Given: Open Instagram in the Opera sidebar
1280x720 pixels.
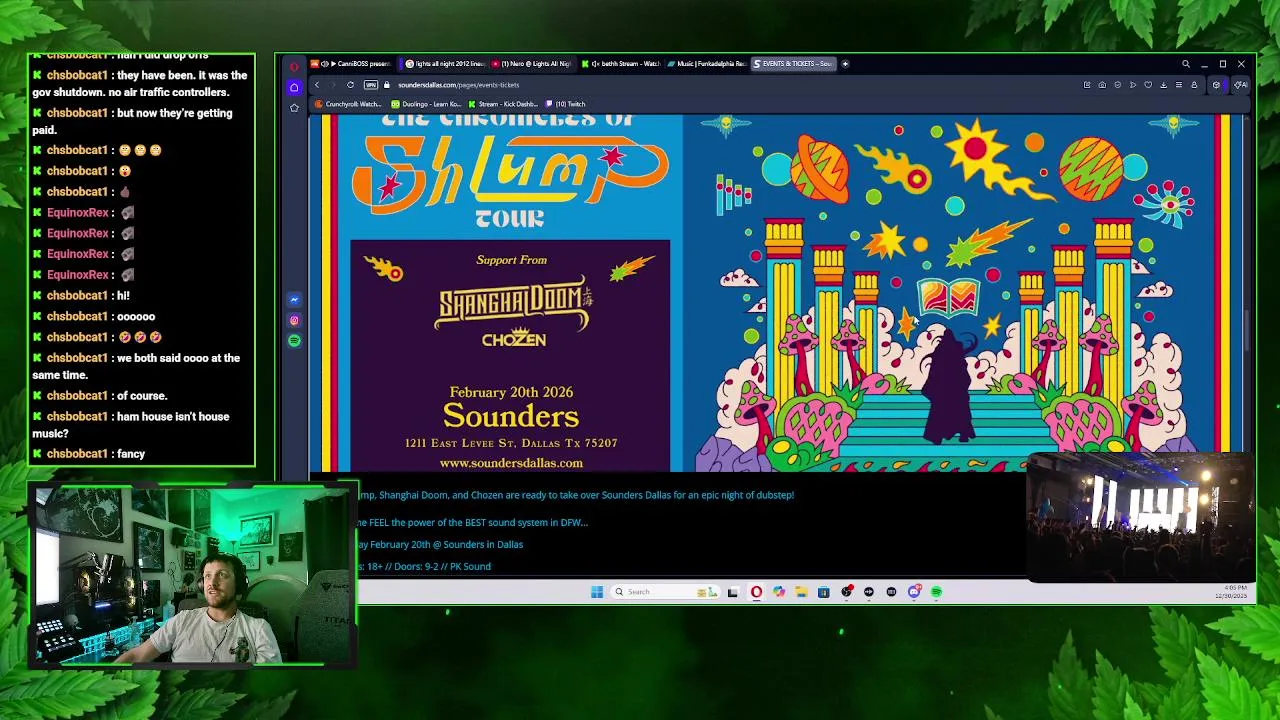Looking at the screenshot, I should pos(294,320).
